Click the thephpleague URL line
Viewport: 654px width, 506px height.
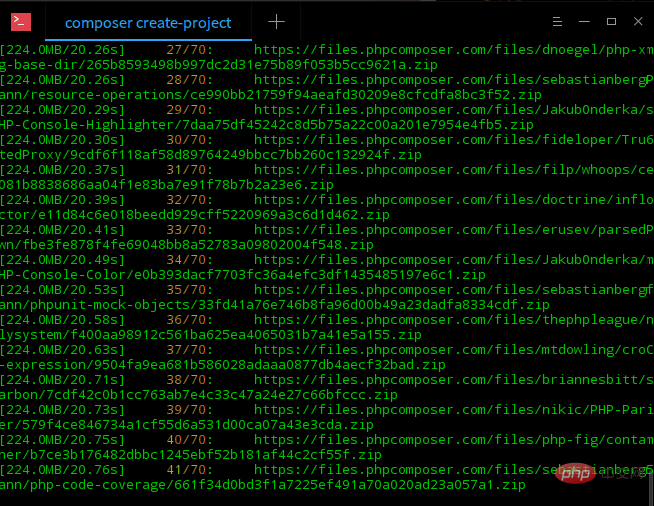(454, 320)
